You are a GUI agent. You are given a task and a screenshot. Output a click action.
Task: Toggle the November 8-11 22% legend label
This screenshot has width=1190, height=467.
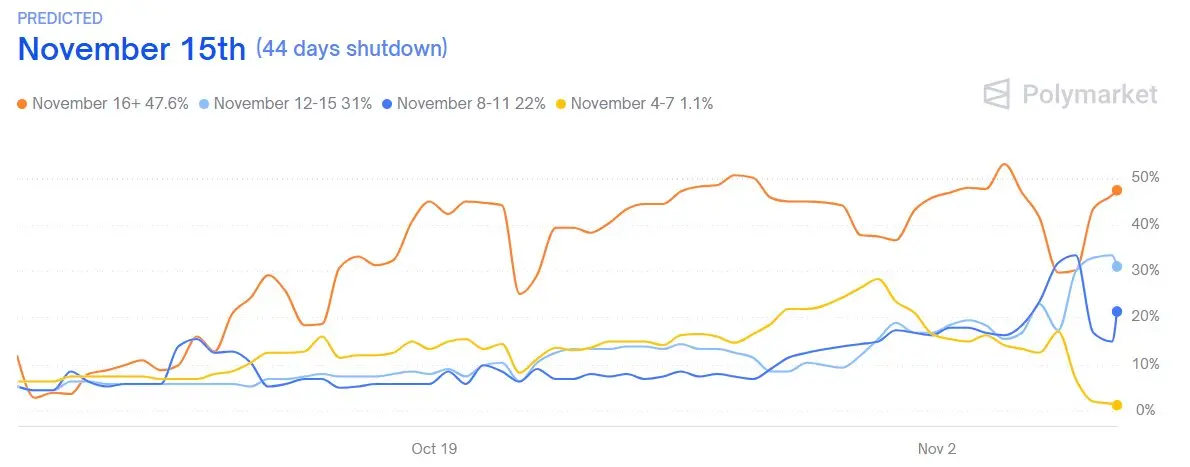[x=471, y=103]
